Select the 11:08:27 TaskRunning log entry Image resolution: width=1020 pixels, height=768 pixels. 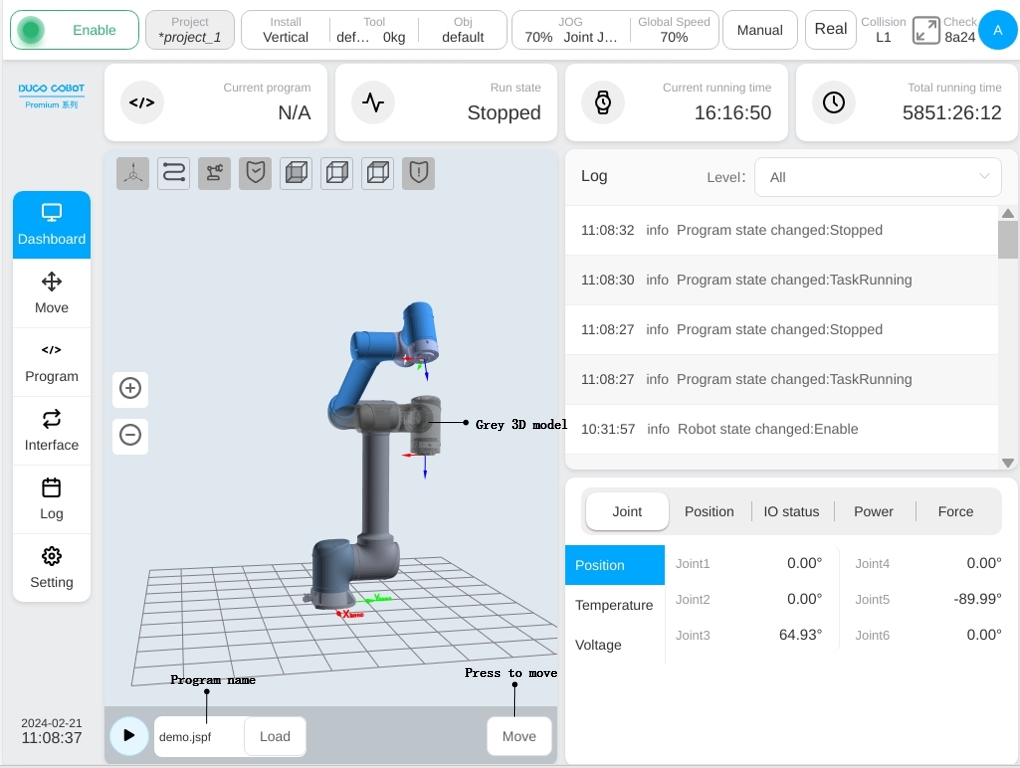coord(781,379)
